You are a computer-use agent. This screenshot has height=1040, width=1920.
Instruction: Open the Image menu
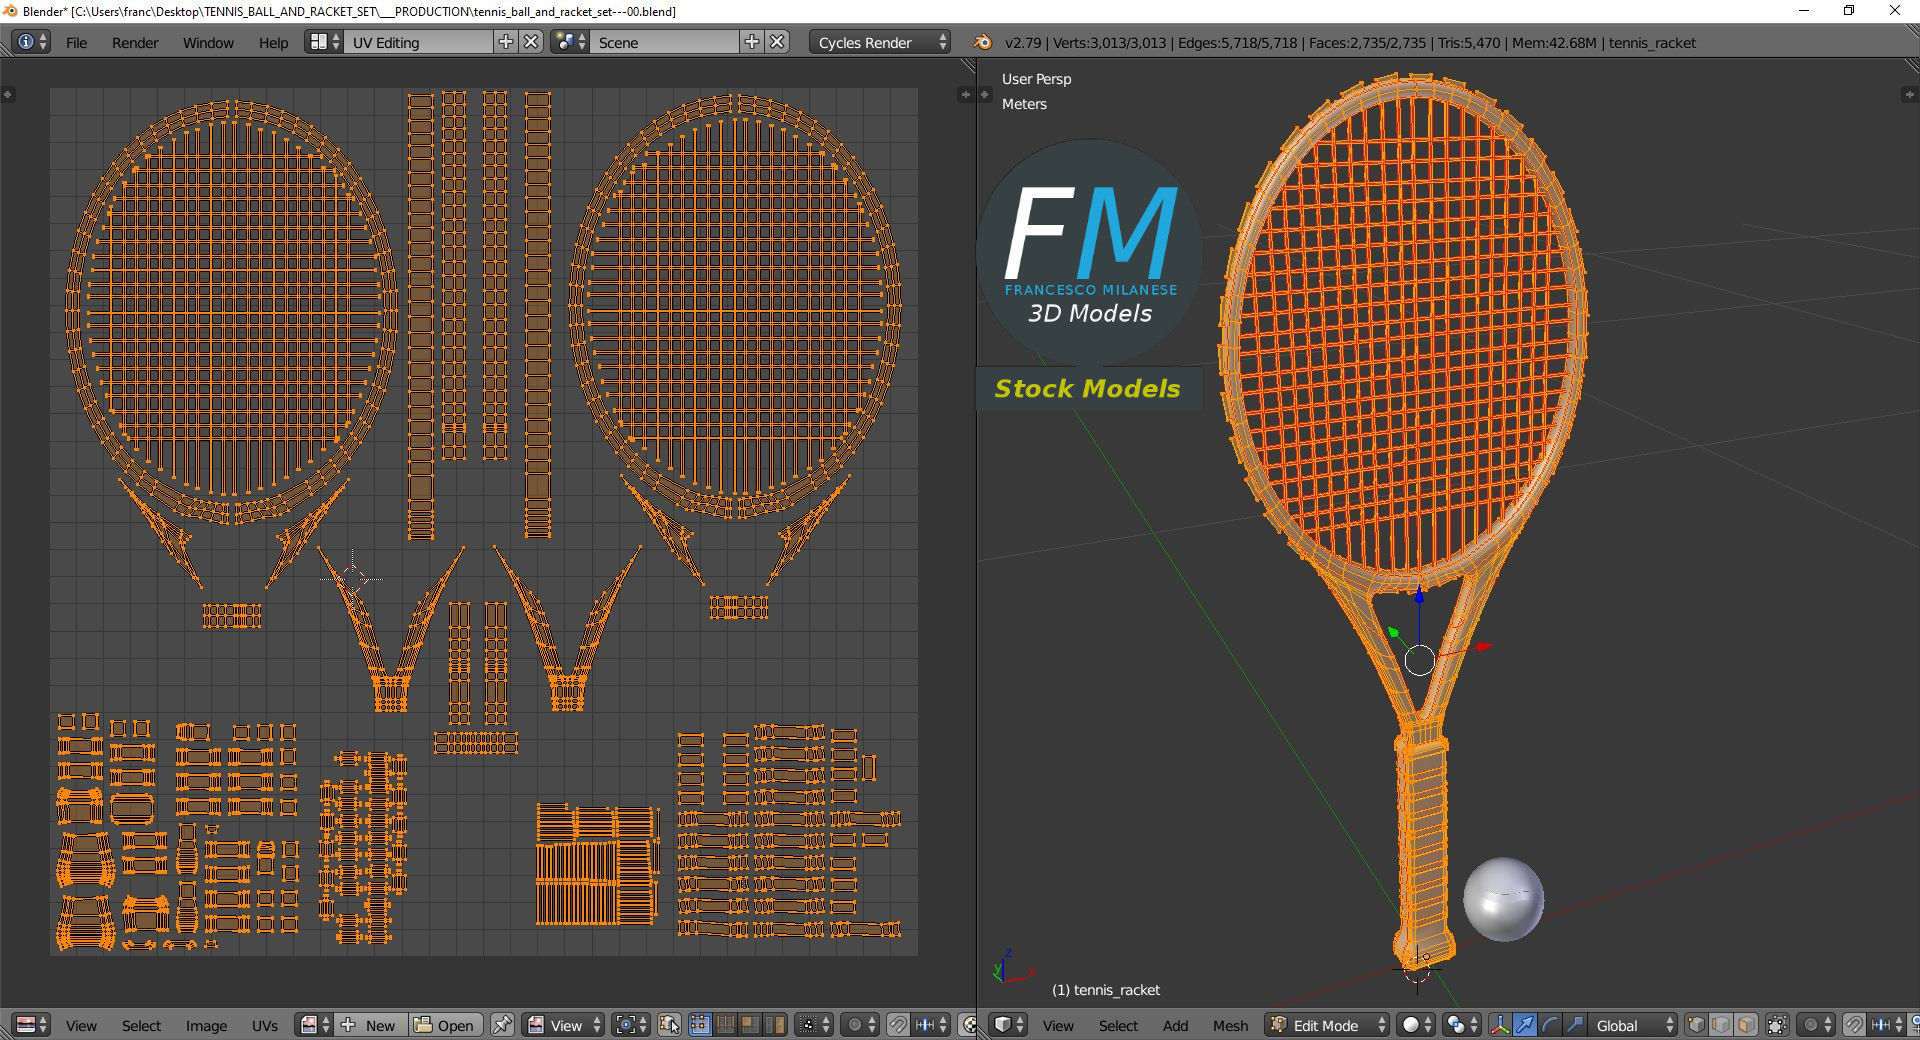pos(206,1026)
